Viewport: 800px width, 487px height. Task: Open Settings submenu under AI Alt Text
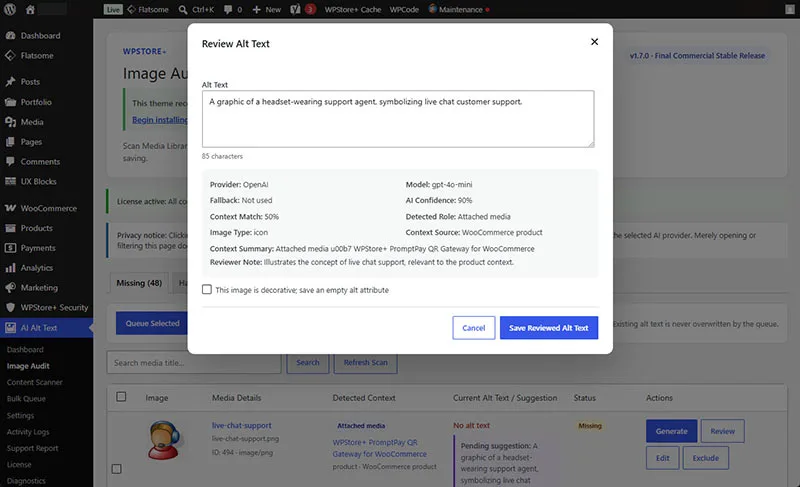pyautogui.click(x=20, y=416)
